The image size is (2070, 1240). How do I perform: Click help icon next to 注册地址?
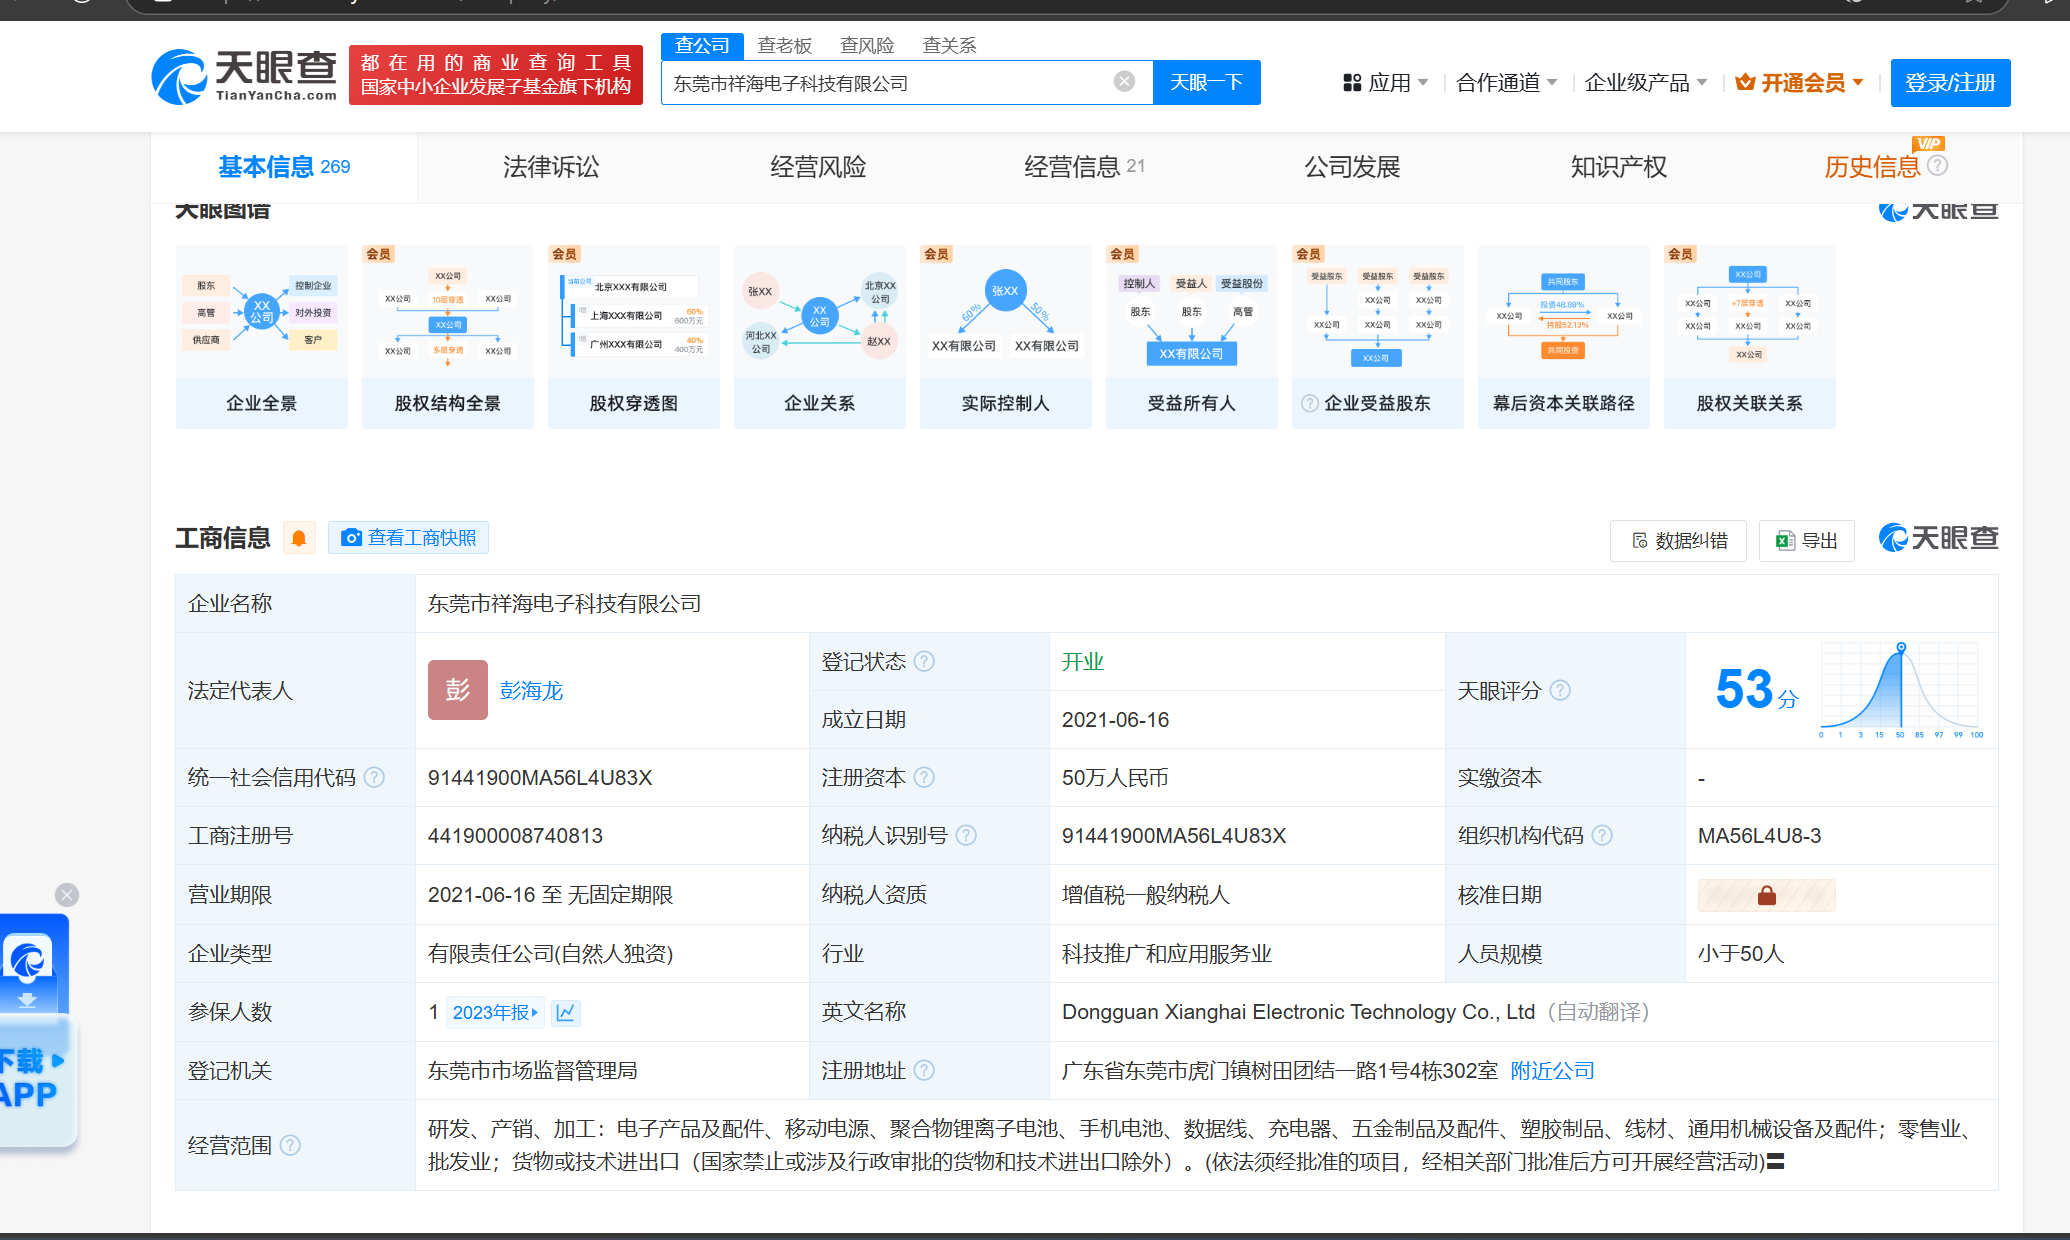pos(925,1070)
